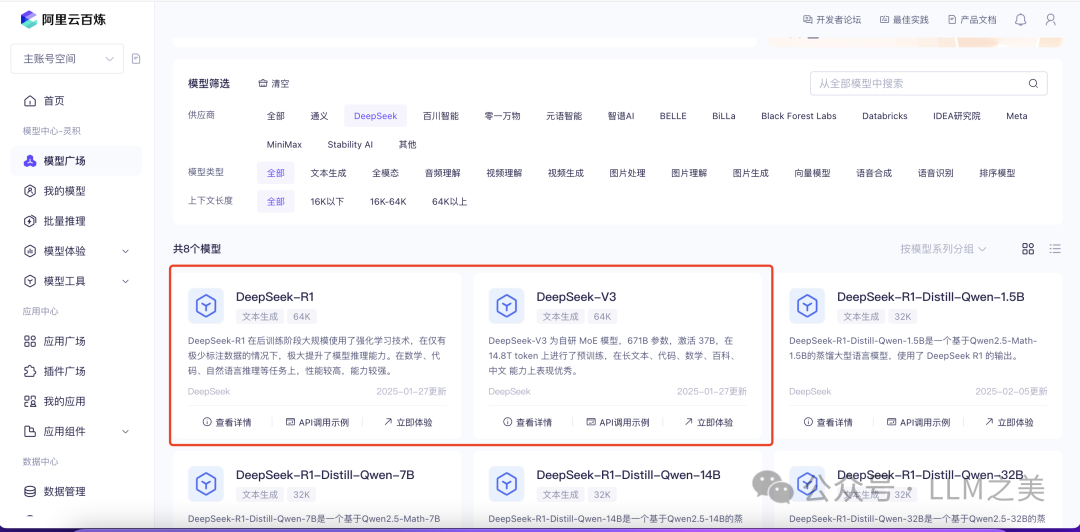Open the user profile icon
This screenshot has height=532, width=1080.
(x=1050, y=19)
